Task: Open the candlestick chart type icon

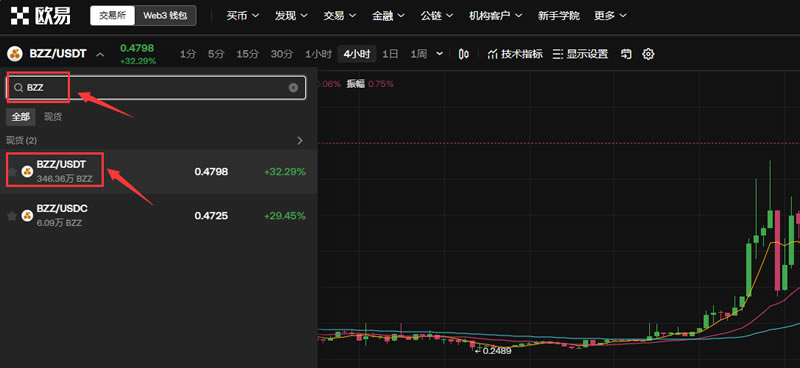Action: [x=464, y=54]
